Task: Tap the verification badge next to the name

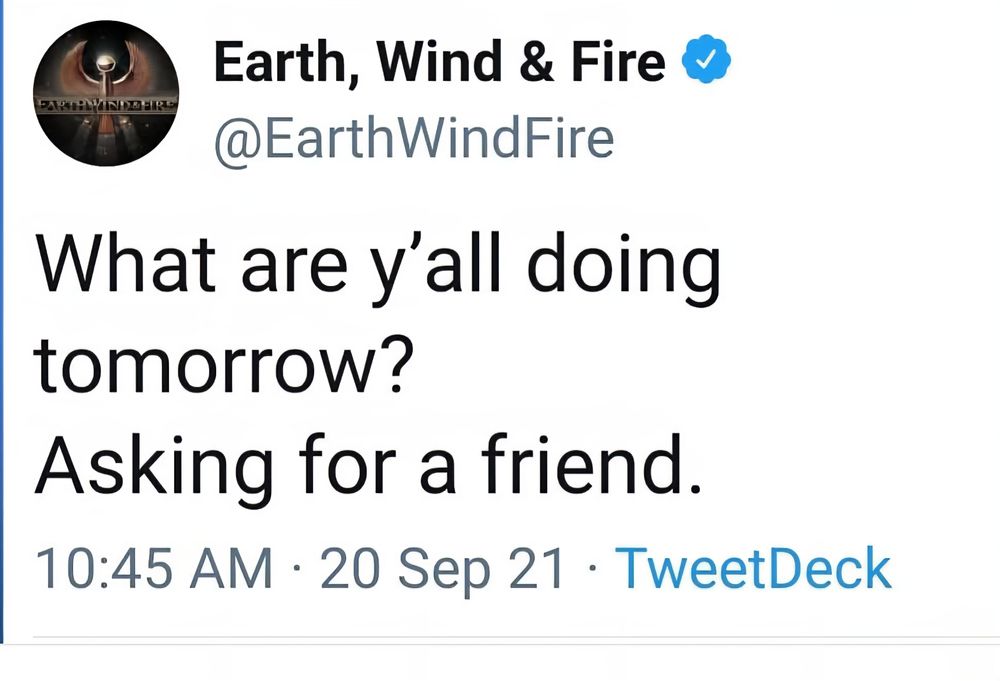Action: click(705, 60)
